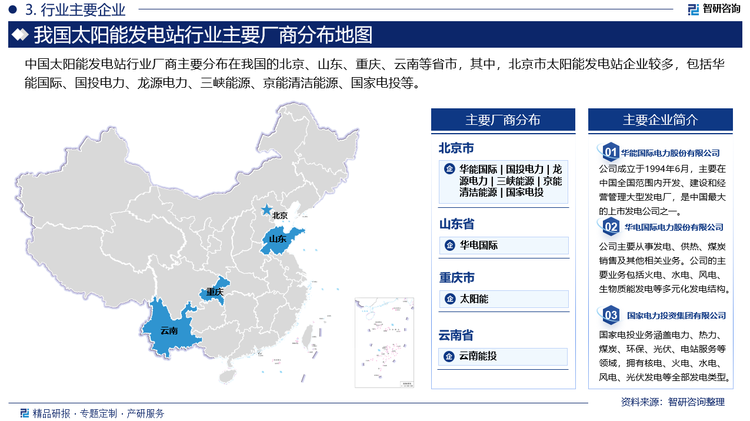Click the 云南能投 company box

504,356
